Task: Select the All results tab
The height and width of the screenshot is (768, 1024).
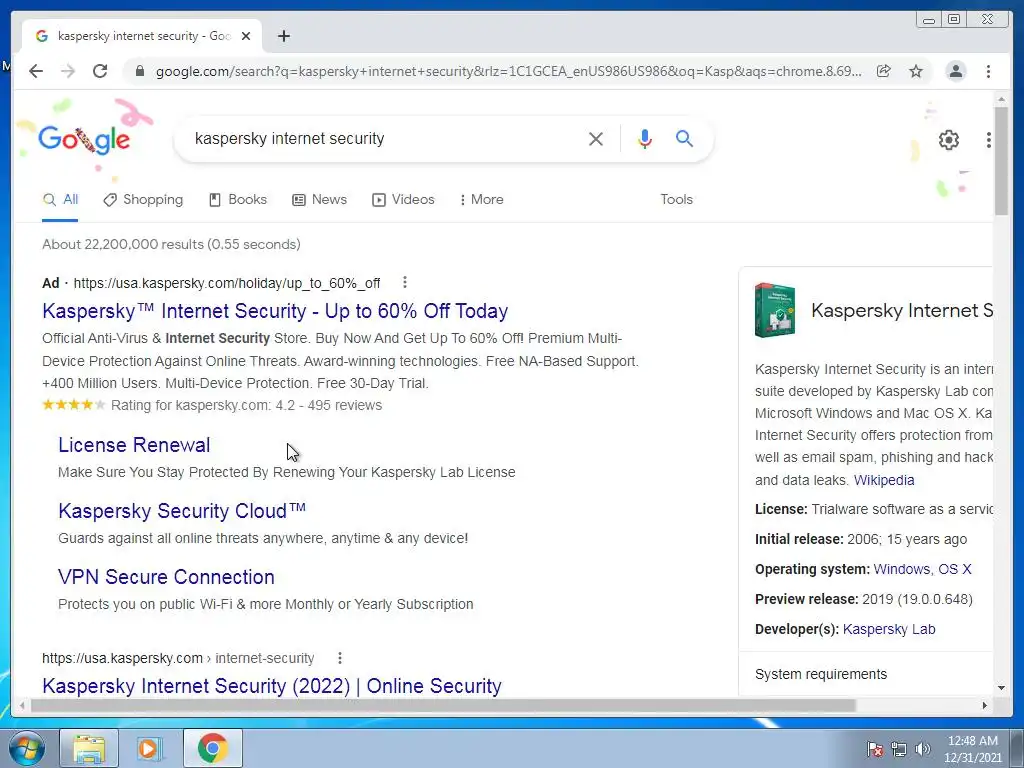Action: (60, 199)
